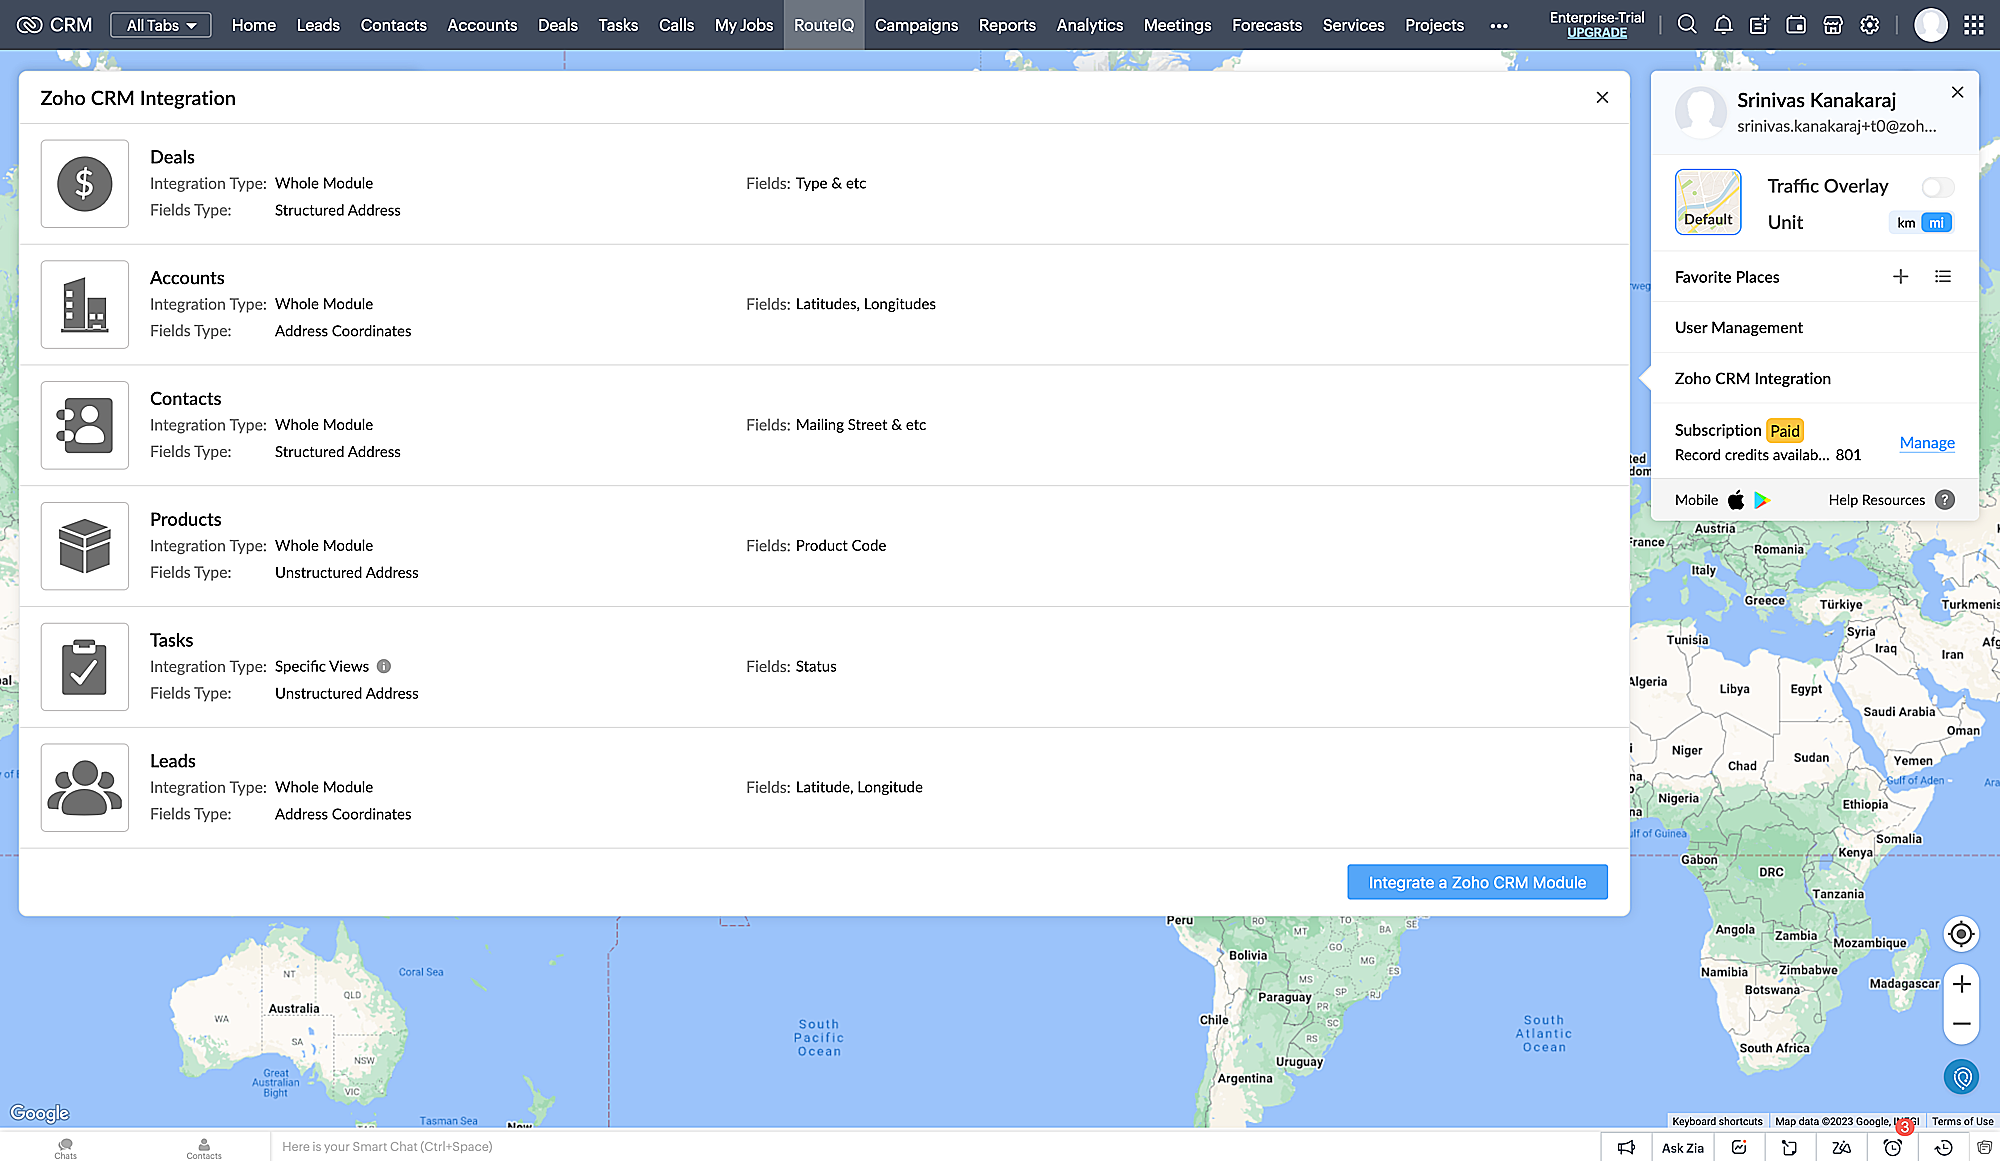Click the apps grid icon
This screenshot has width=2000, height=1161.
click(1973, 25)
